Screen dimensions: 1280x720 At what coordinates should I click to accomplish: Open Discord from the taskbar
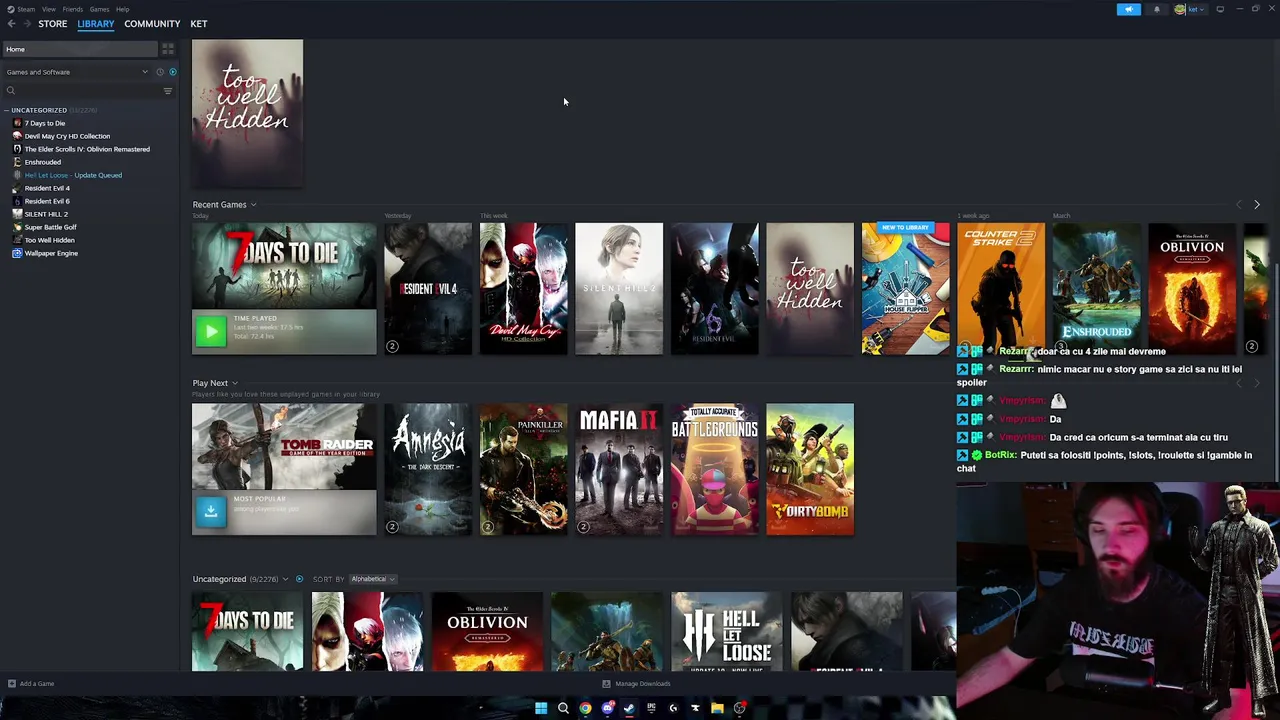(607, 708)
